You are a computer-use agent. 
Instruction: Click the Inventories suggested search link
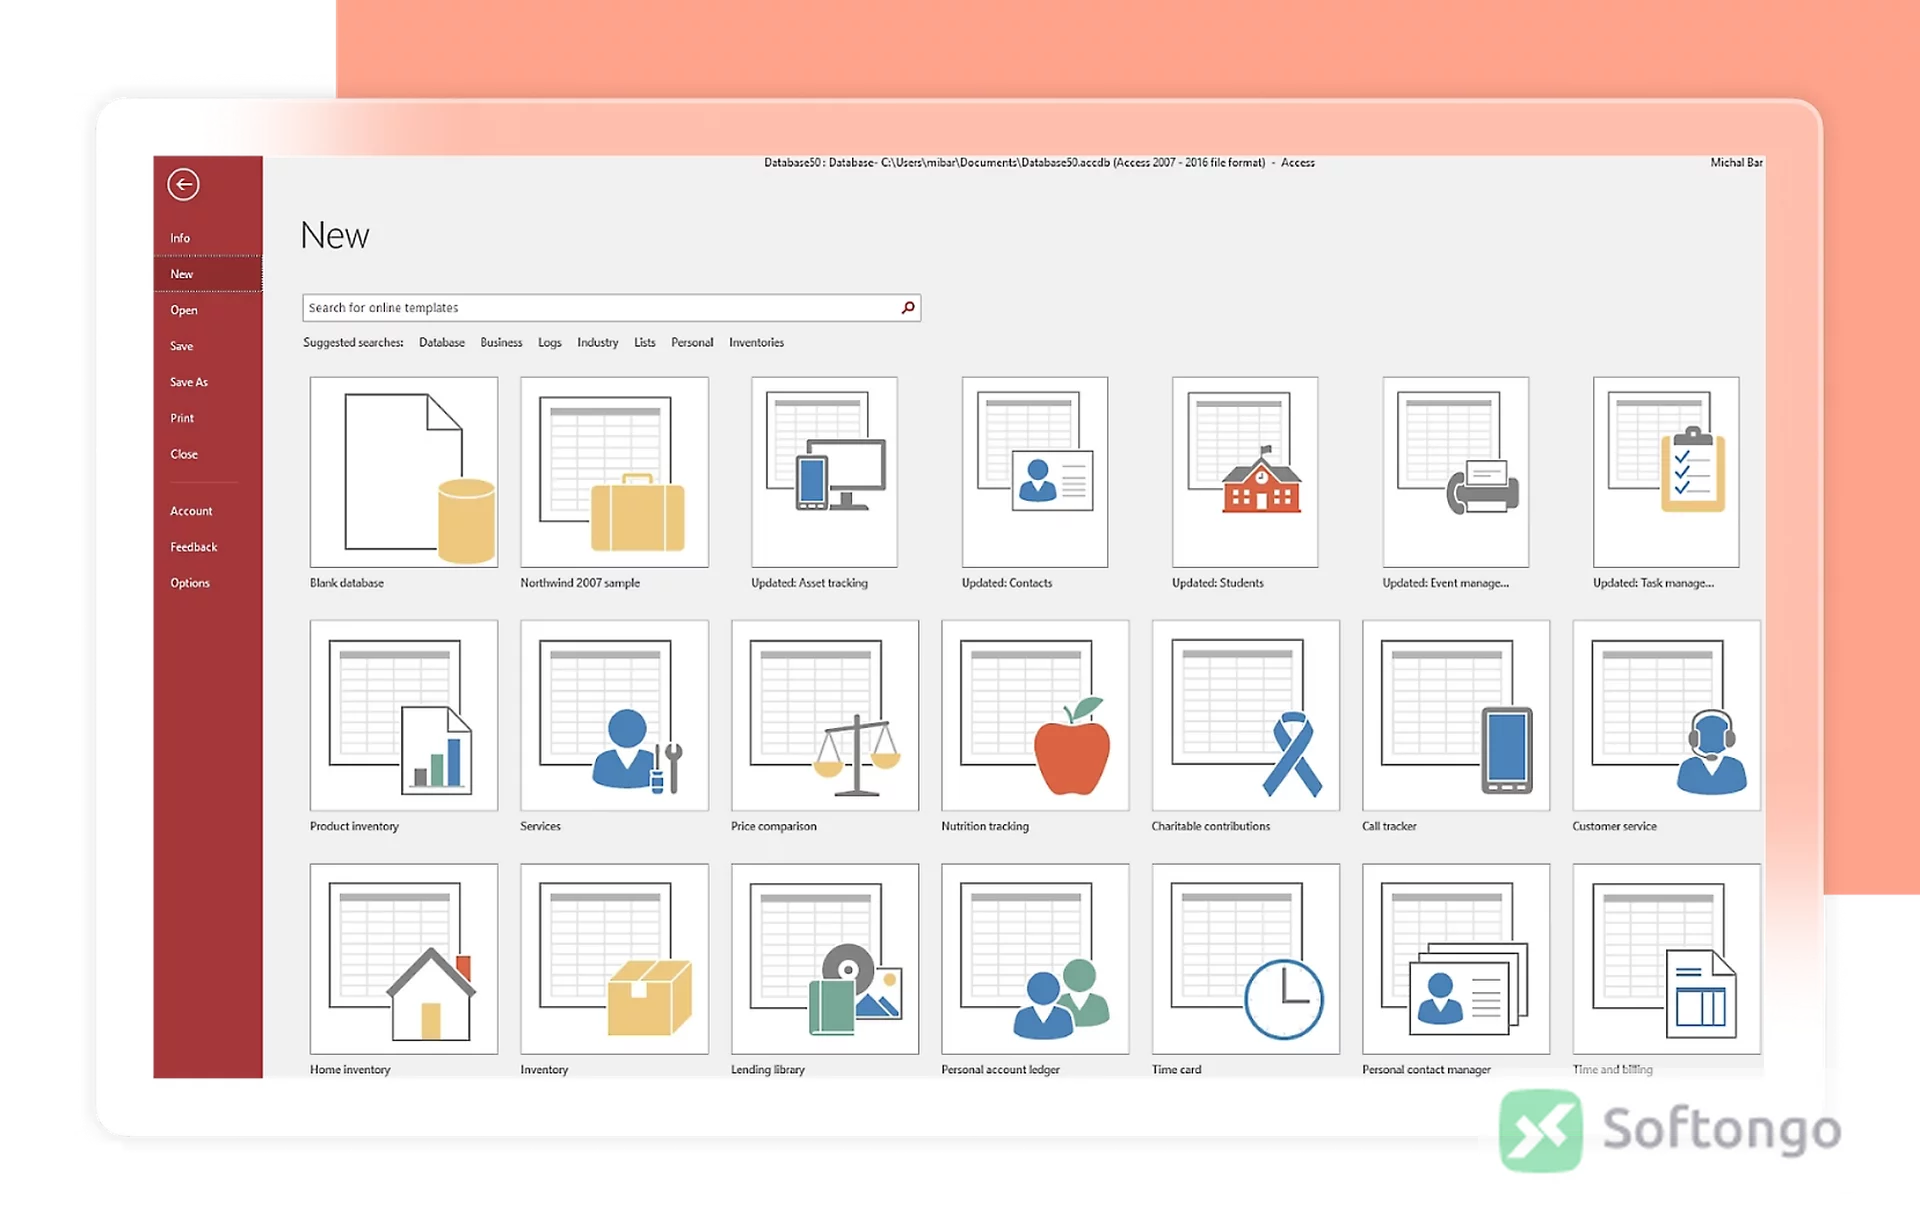[x=756, y=342]
